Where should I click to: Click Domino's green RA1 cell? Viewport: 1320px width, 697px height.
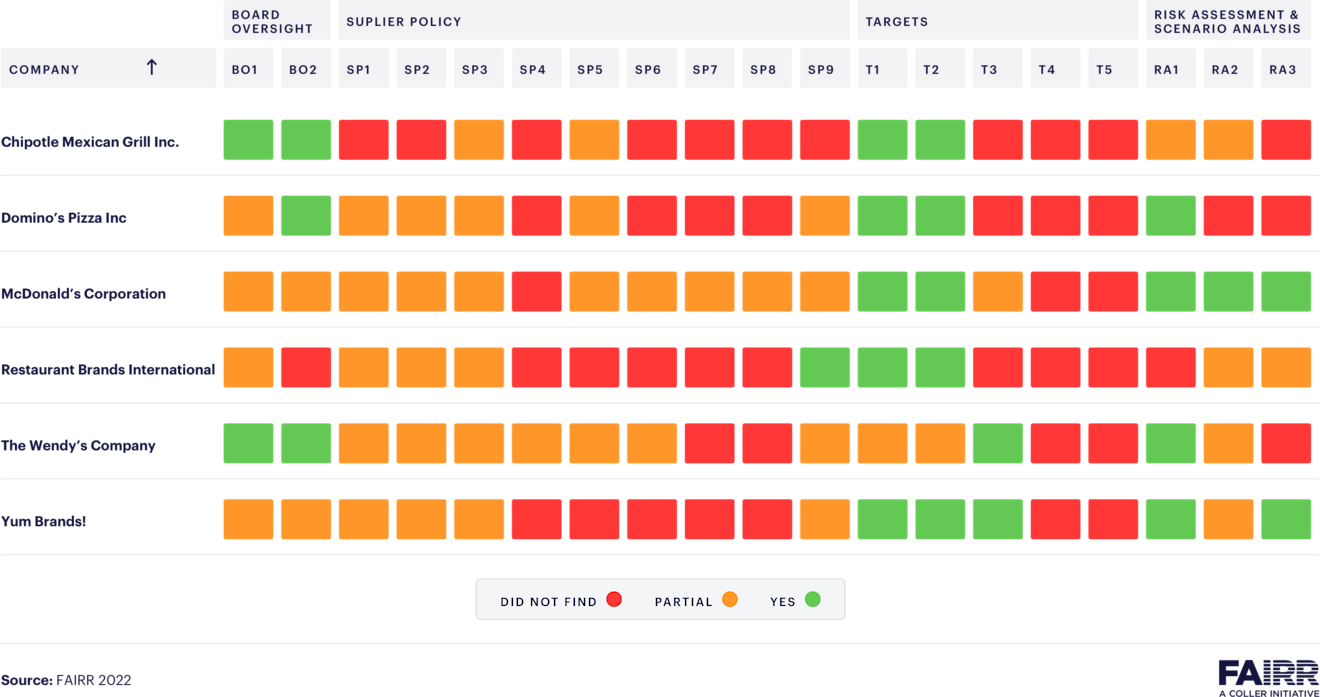point(1171,216)
